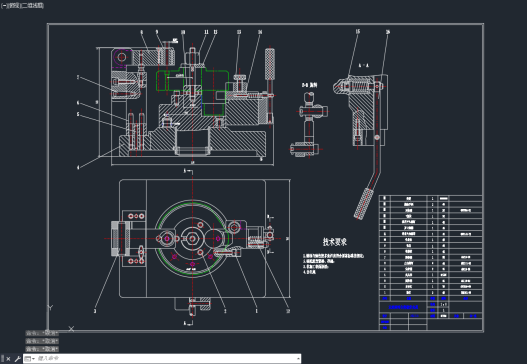
Task: Select the first 取消 command history line
Action: (42, 333)
